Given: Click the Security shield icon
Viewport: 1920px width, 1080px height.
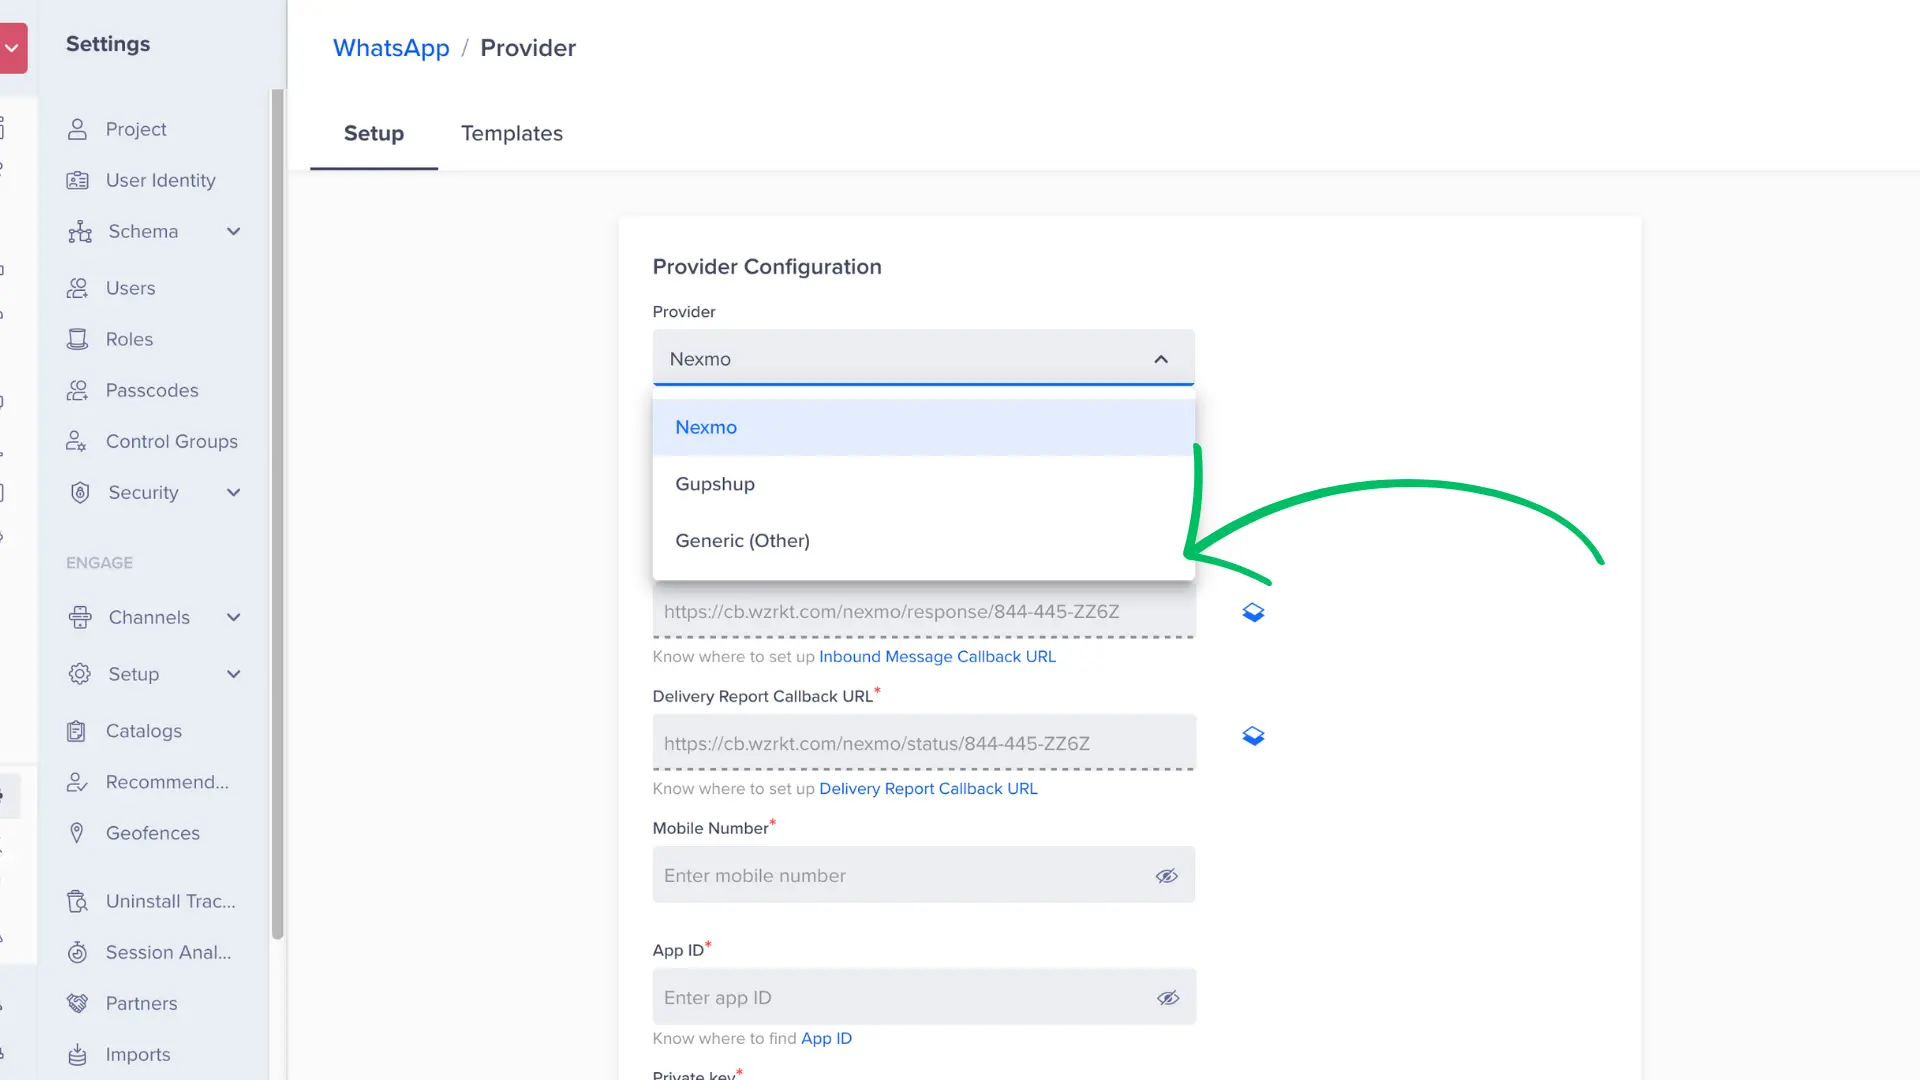Looking at the screenshot, I should click(x=80, y=492).
